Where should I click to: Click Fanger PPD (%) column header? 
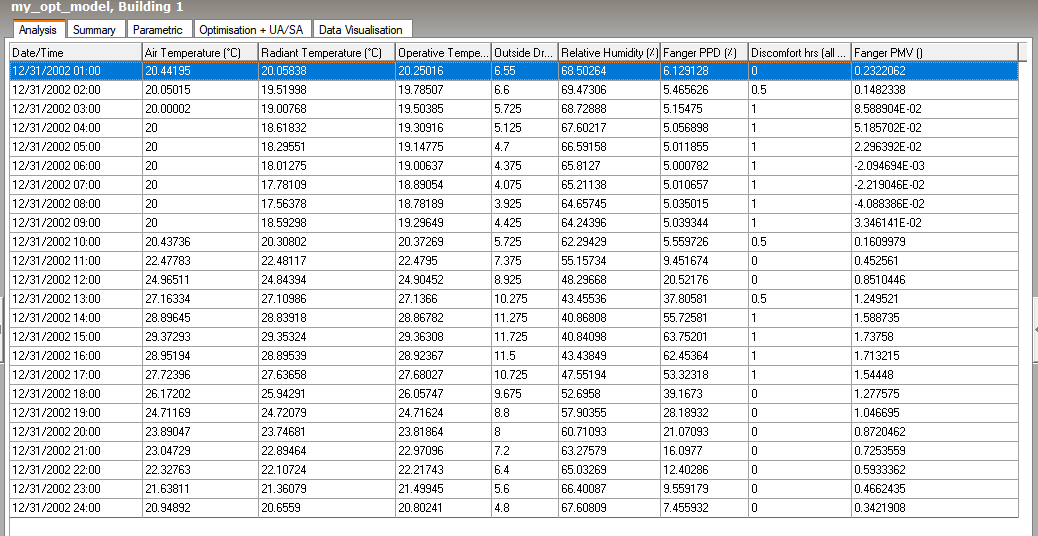[705, 52]
